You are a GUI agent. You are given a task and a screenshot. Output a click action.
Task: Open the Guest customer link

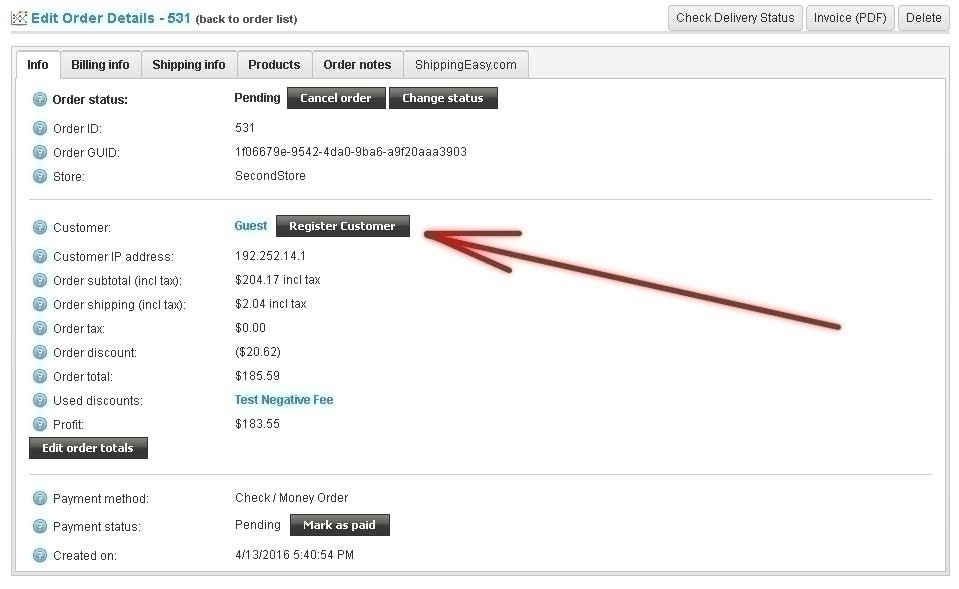tap(251, 226)
